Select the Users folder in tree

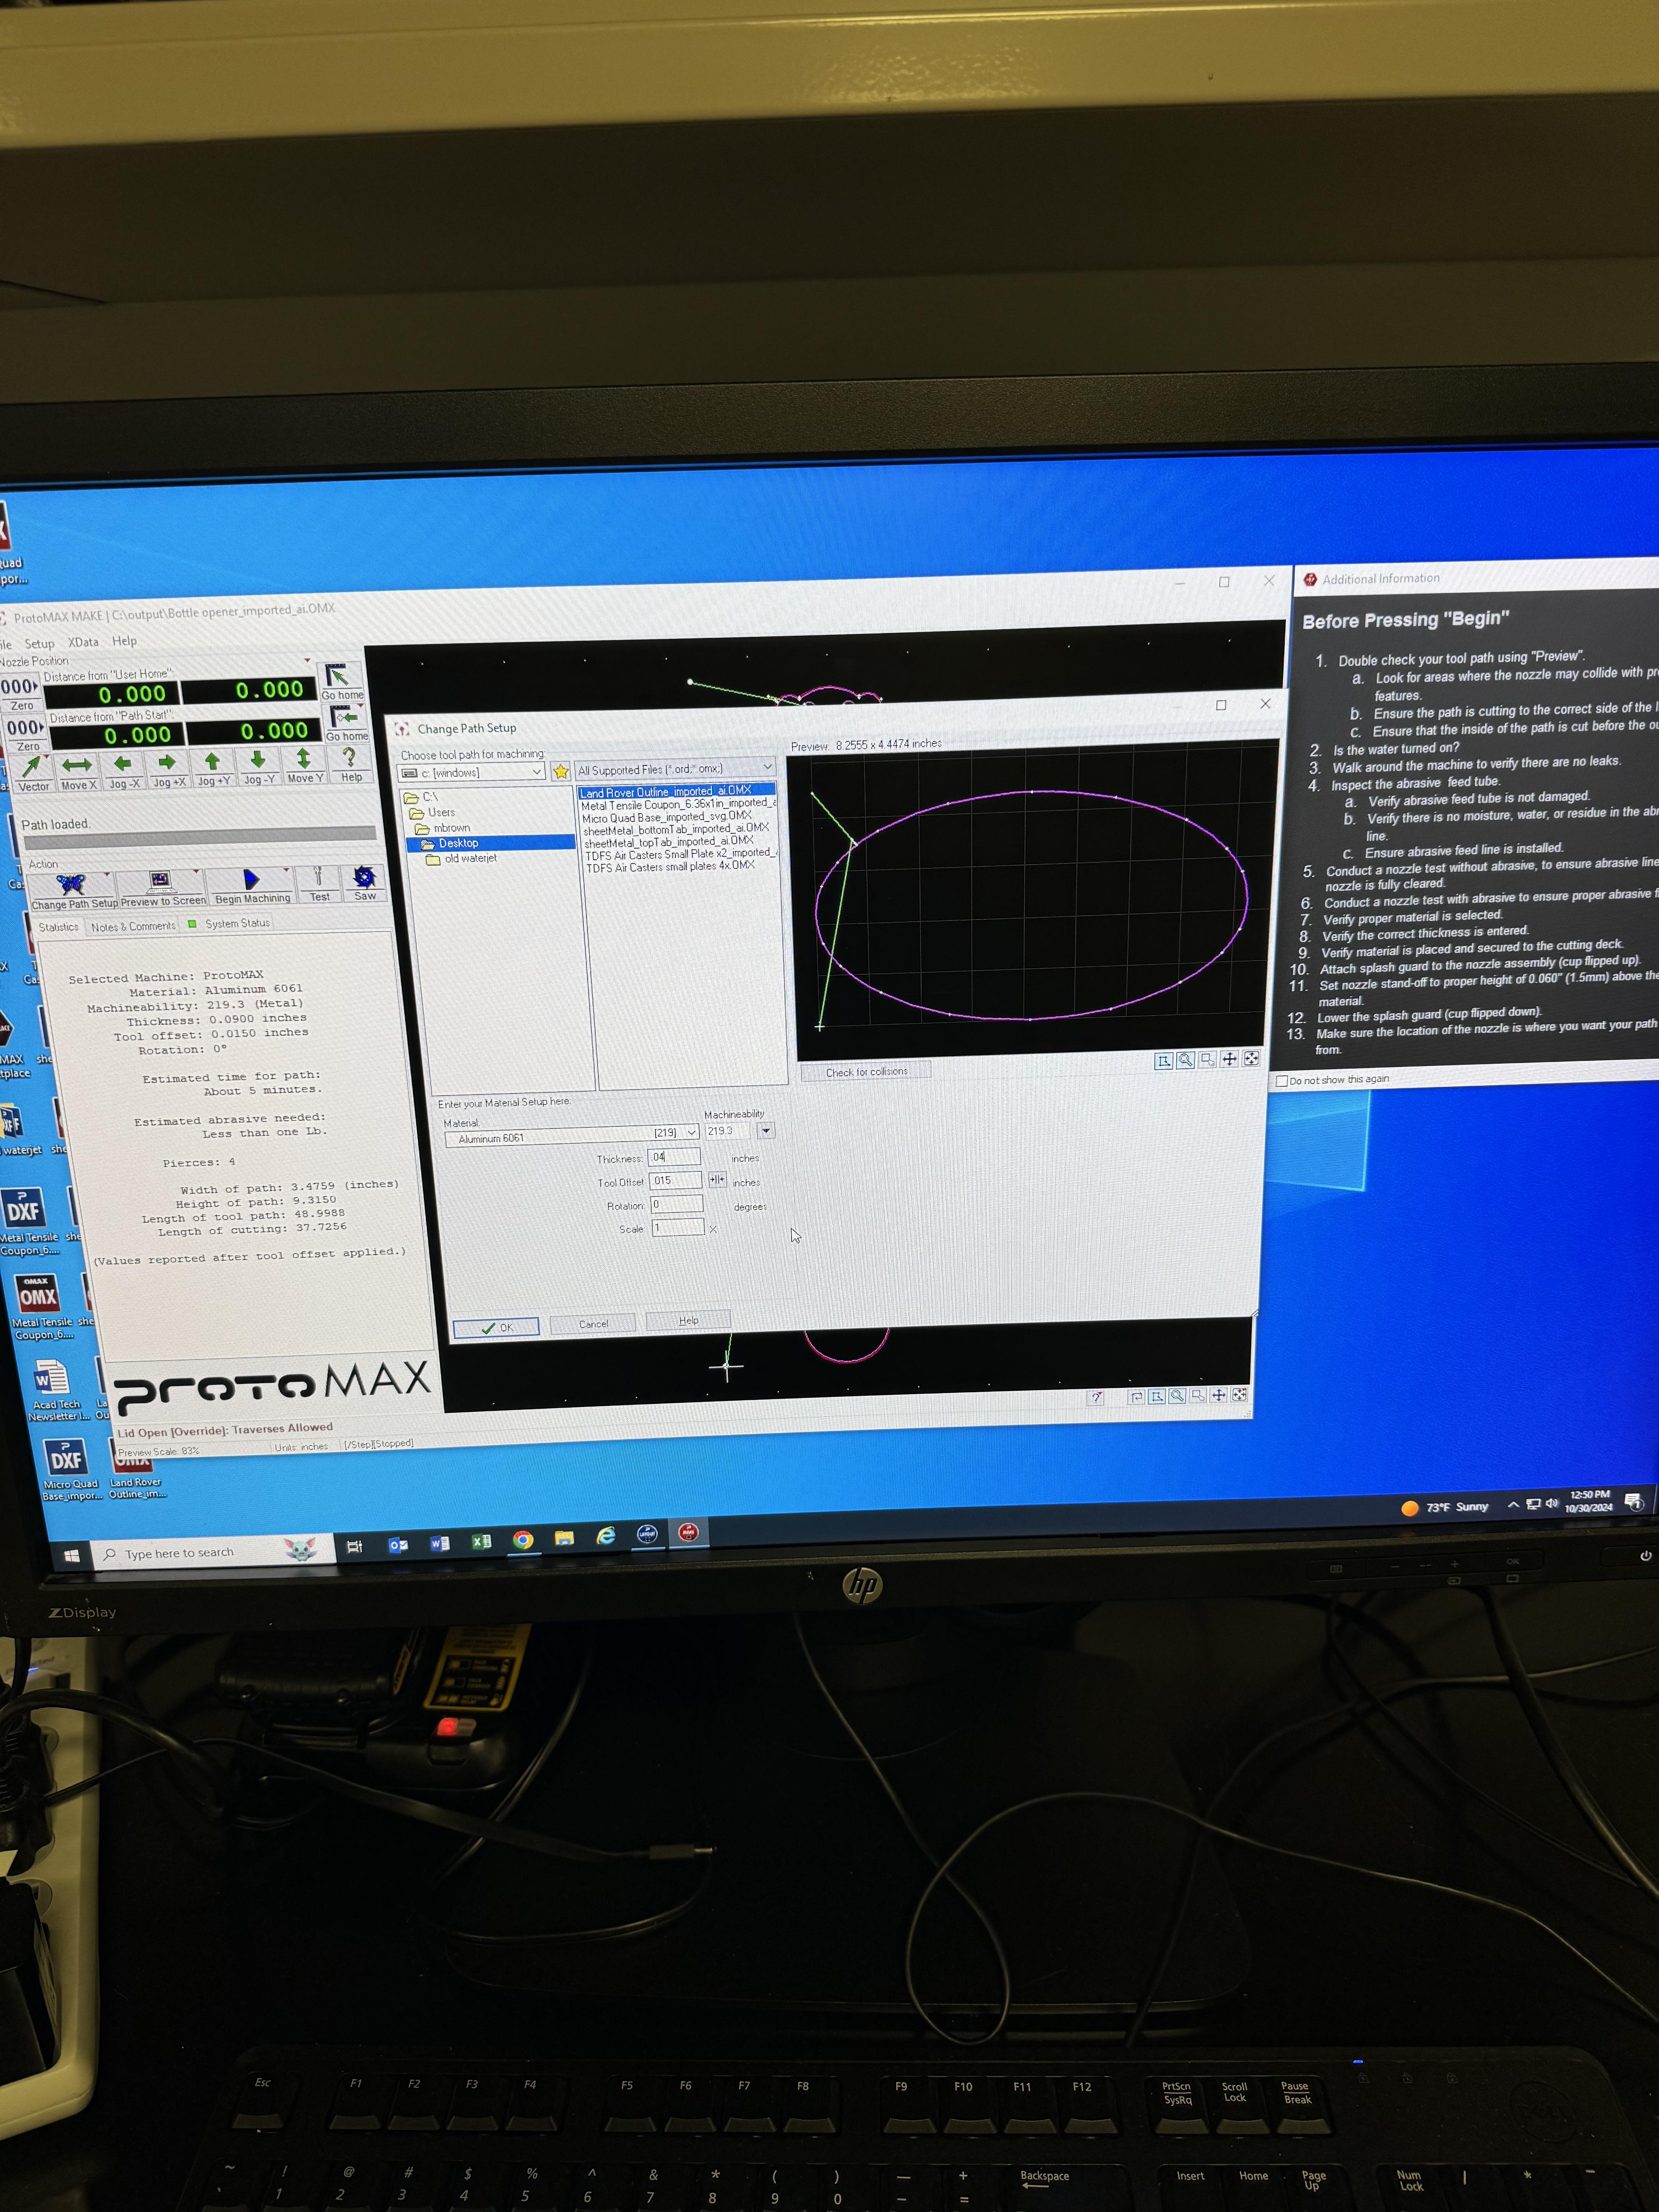click(x=433, y=812)
